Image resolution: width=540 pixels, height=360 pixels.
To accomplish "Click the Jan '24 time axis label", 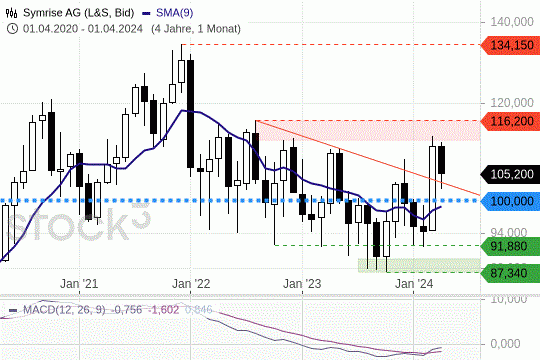I will click(x=414, y=284).
